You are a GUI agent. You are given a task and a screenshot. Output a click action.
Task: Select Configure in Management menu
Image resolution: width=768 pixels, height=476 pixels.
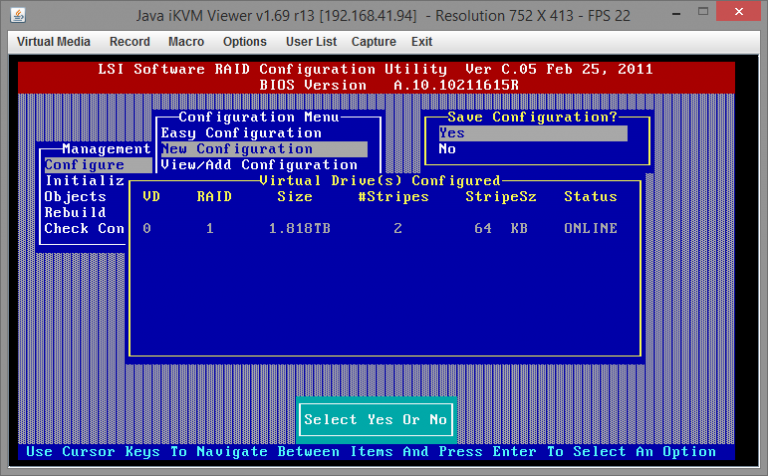pyautogui.click(x=85, y=165)
